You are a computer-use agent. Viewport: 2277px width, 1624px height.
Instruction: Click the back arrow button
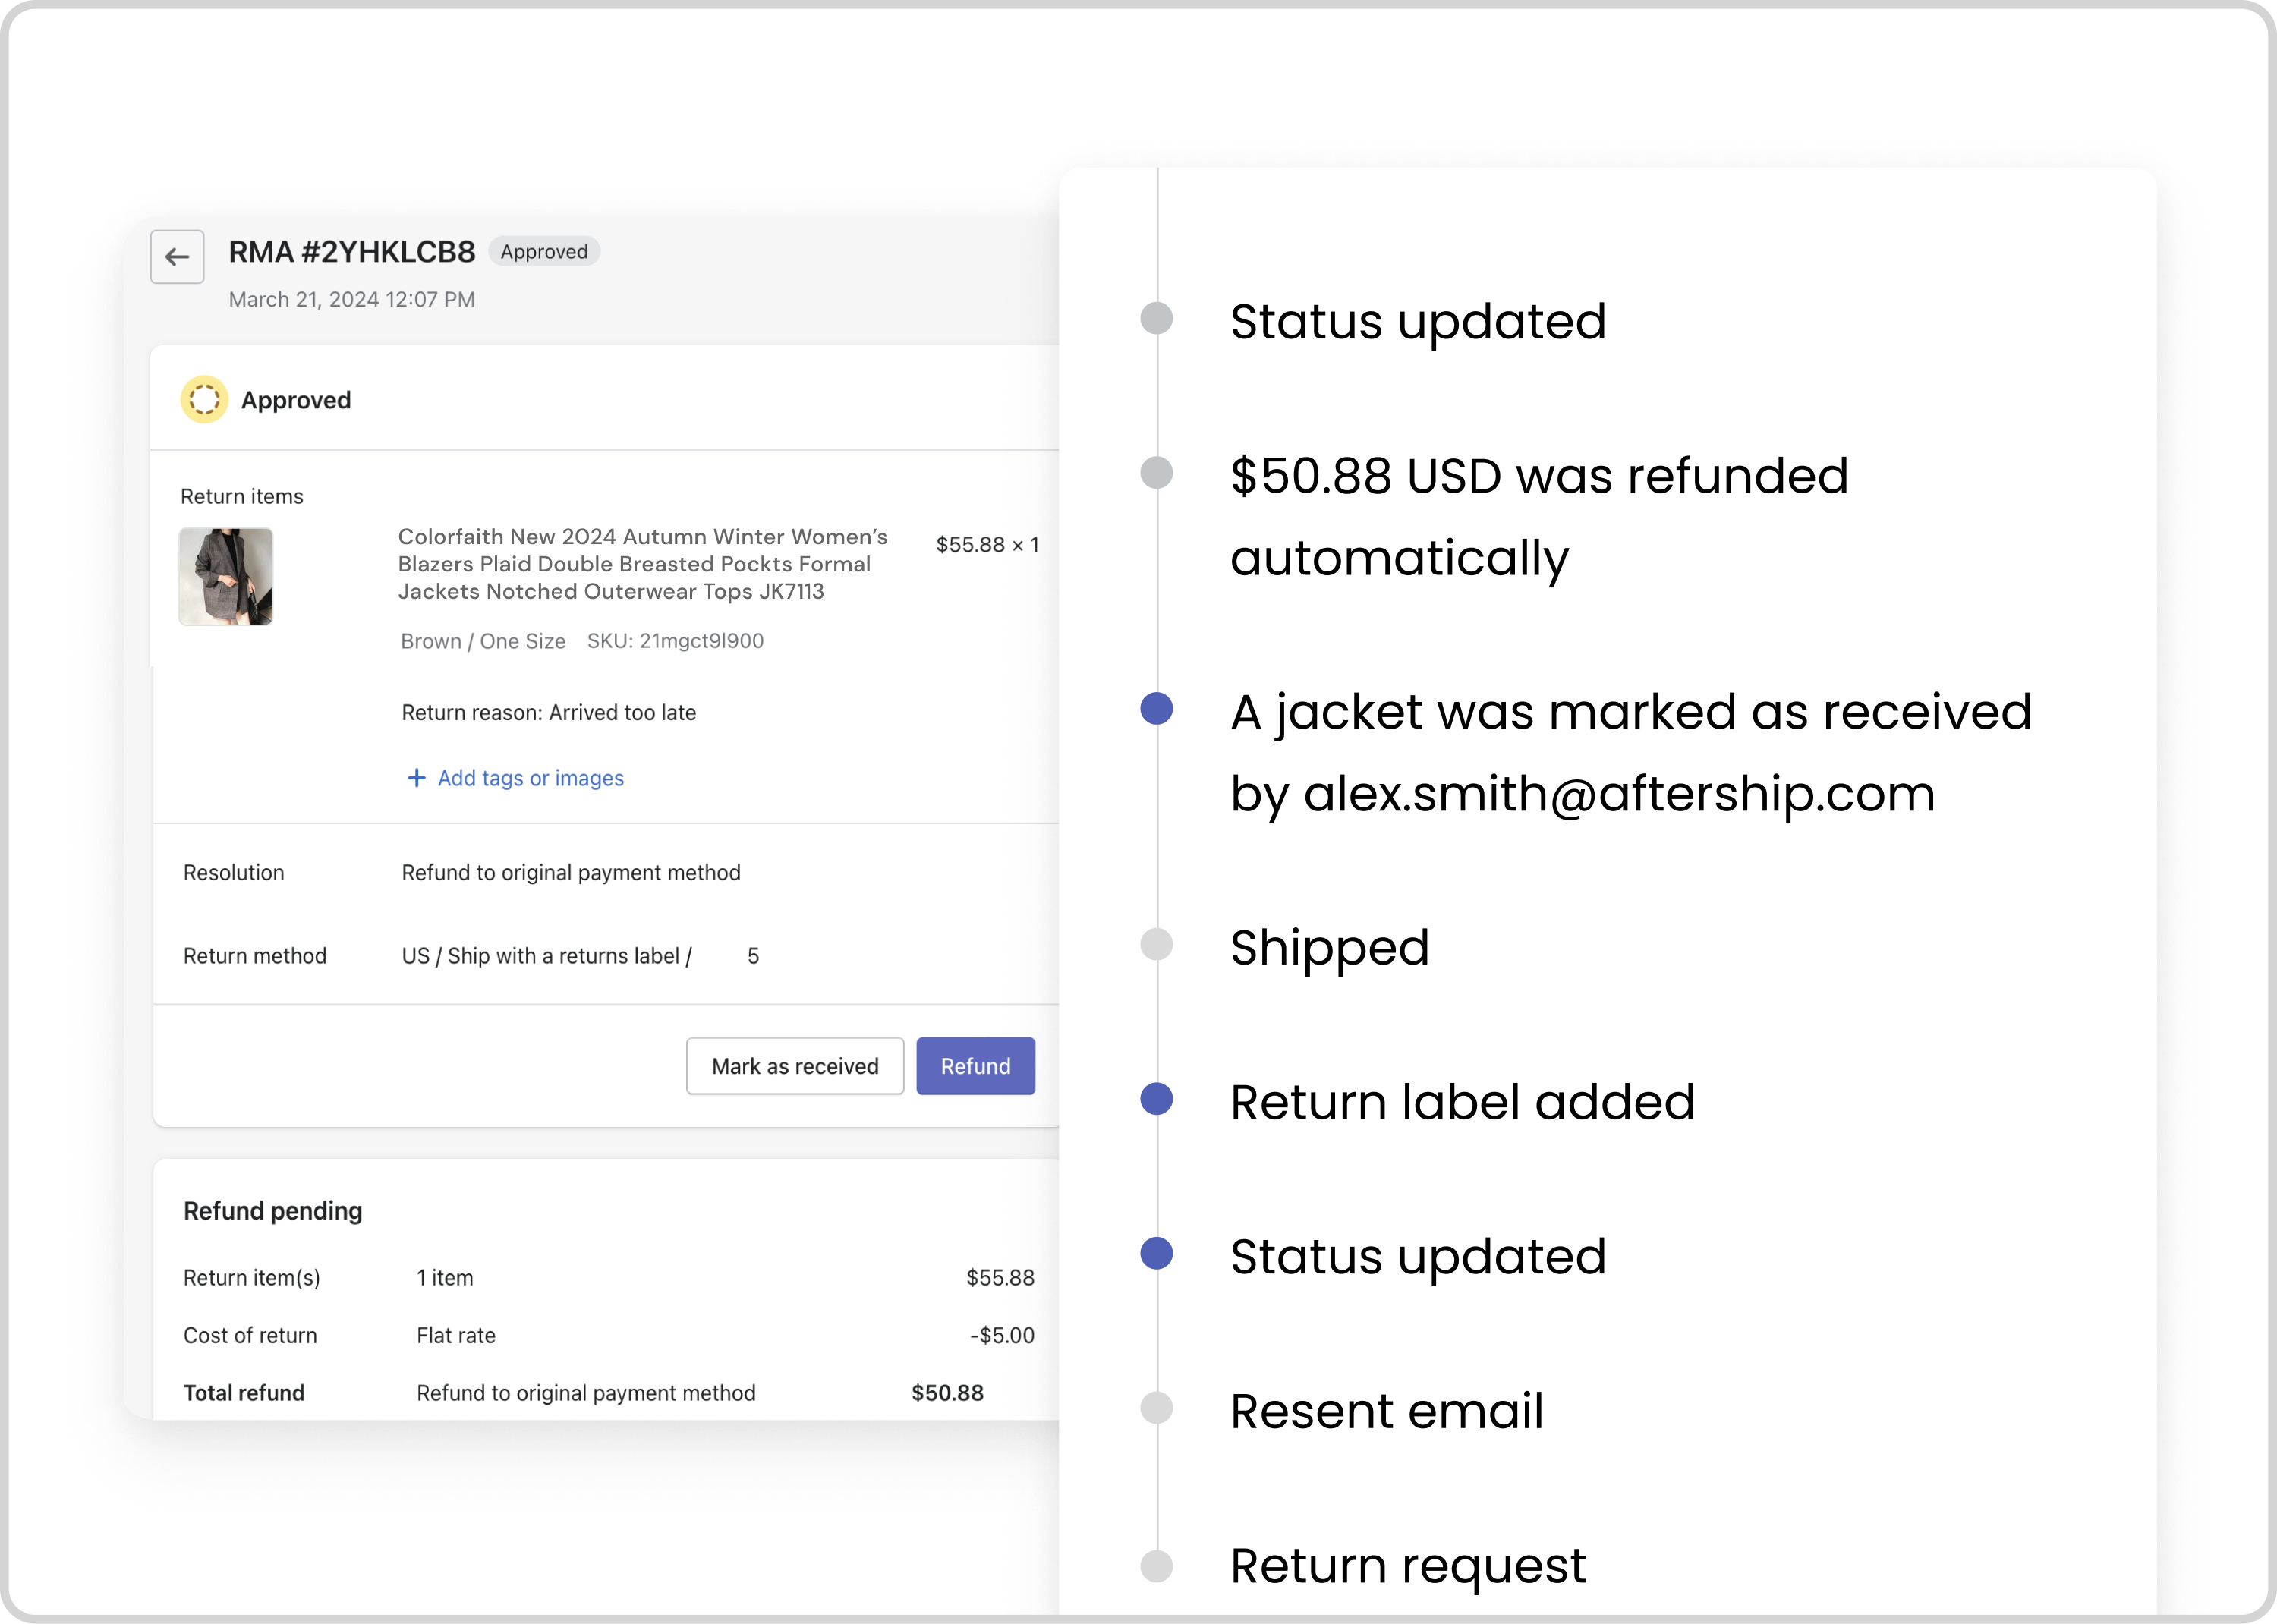177,257
